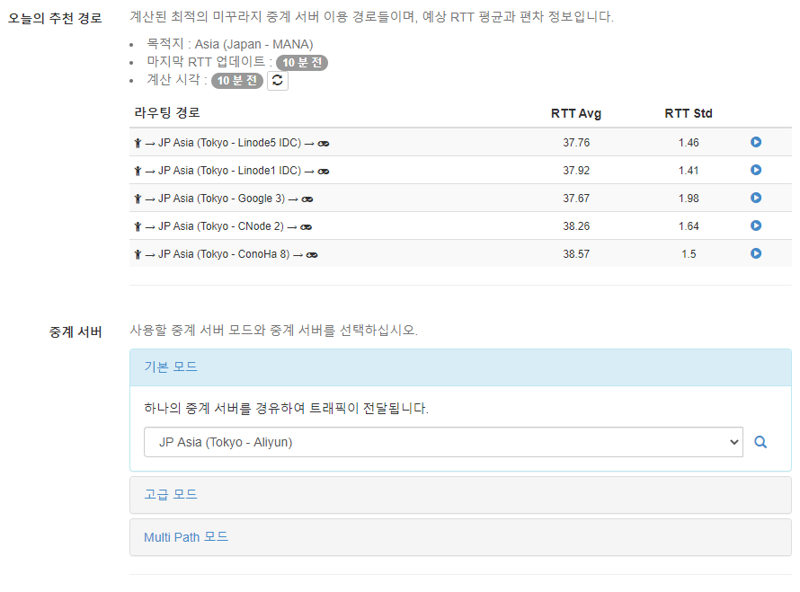Click play icon for ConoHa 8 route
This screenshot has width=800, height=592.
click(756, 253)
